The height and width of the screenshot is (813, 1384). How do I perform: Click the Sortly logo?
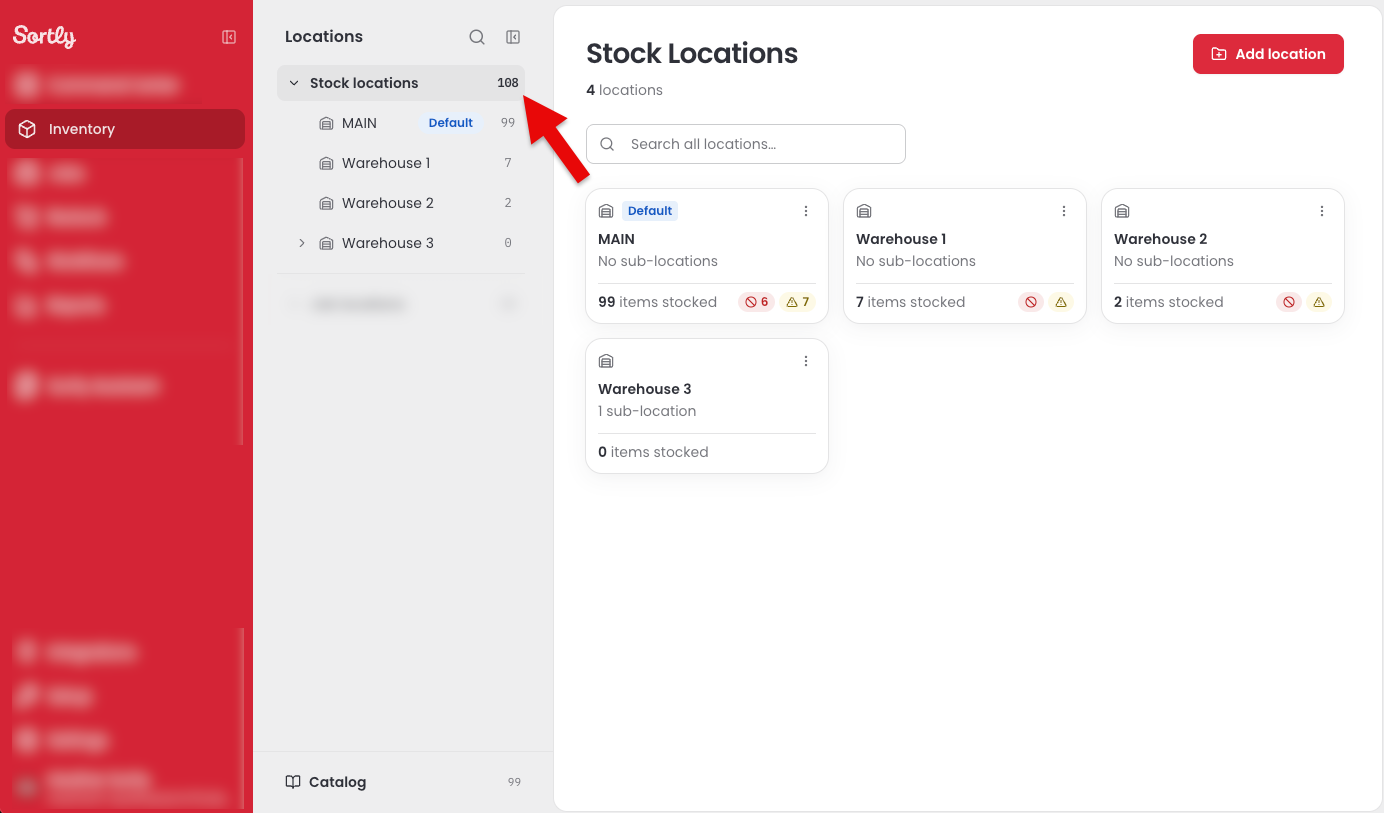tap(44, 36)
